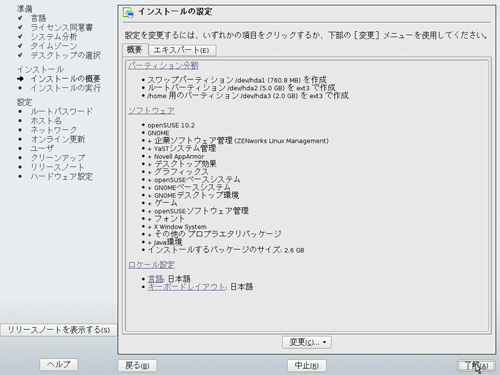This screenshot has height=375, width=500.
Task: Click the ハードウェア設定 step in sidebar
Action: pyautogui.click(x=62, y=176)
